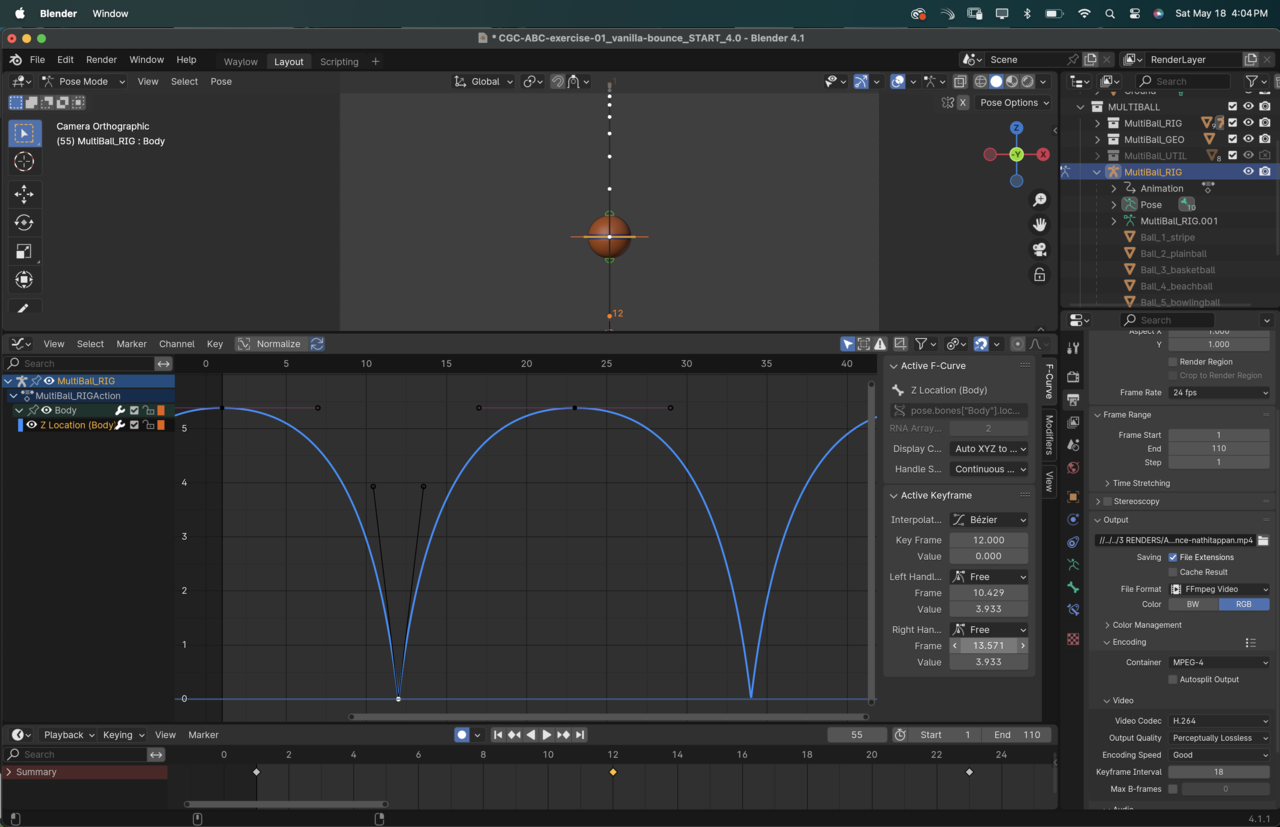Viewport: 1280px width, 827px height.
Task: Click the pan hand viewport gizmo
Action: tap(1040, 224)
